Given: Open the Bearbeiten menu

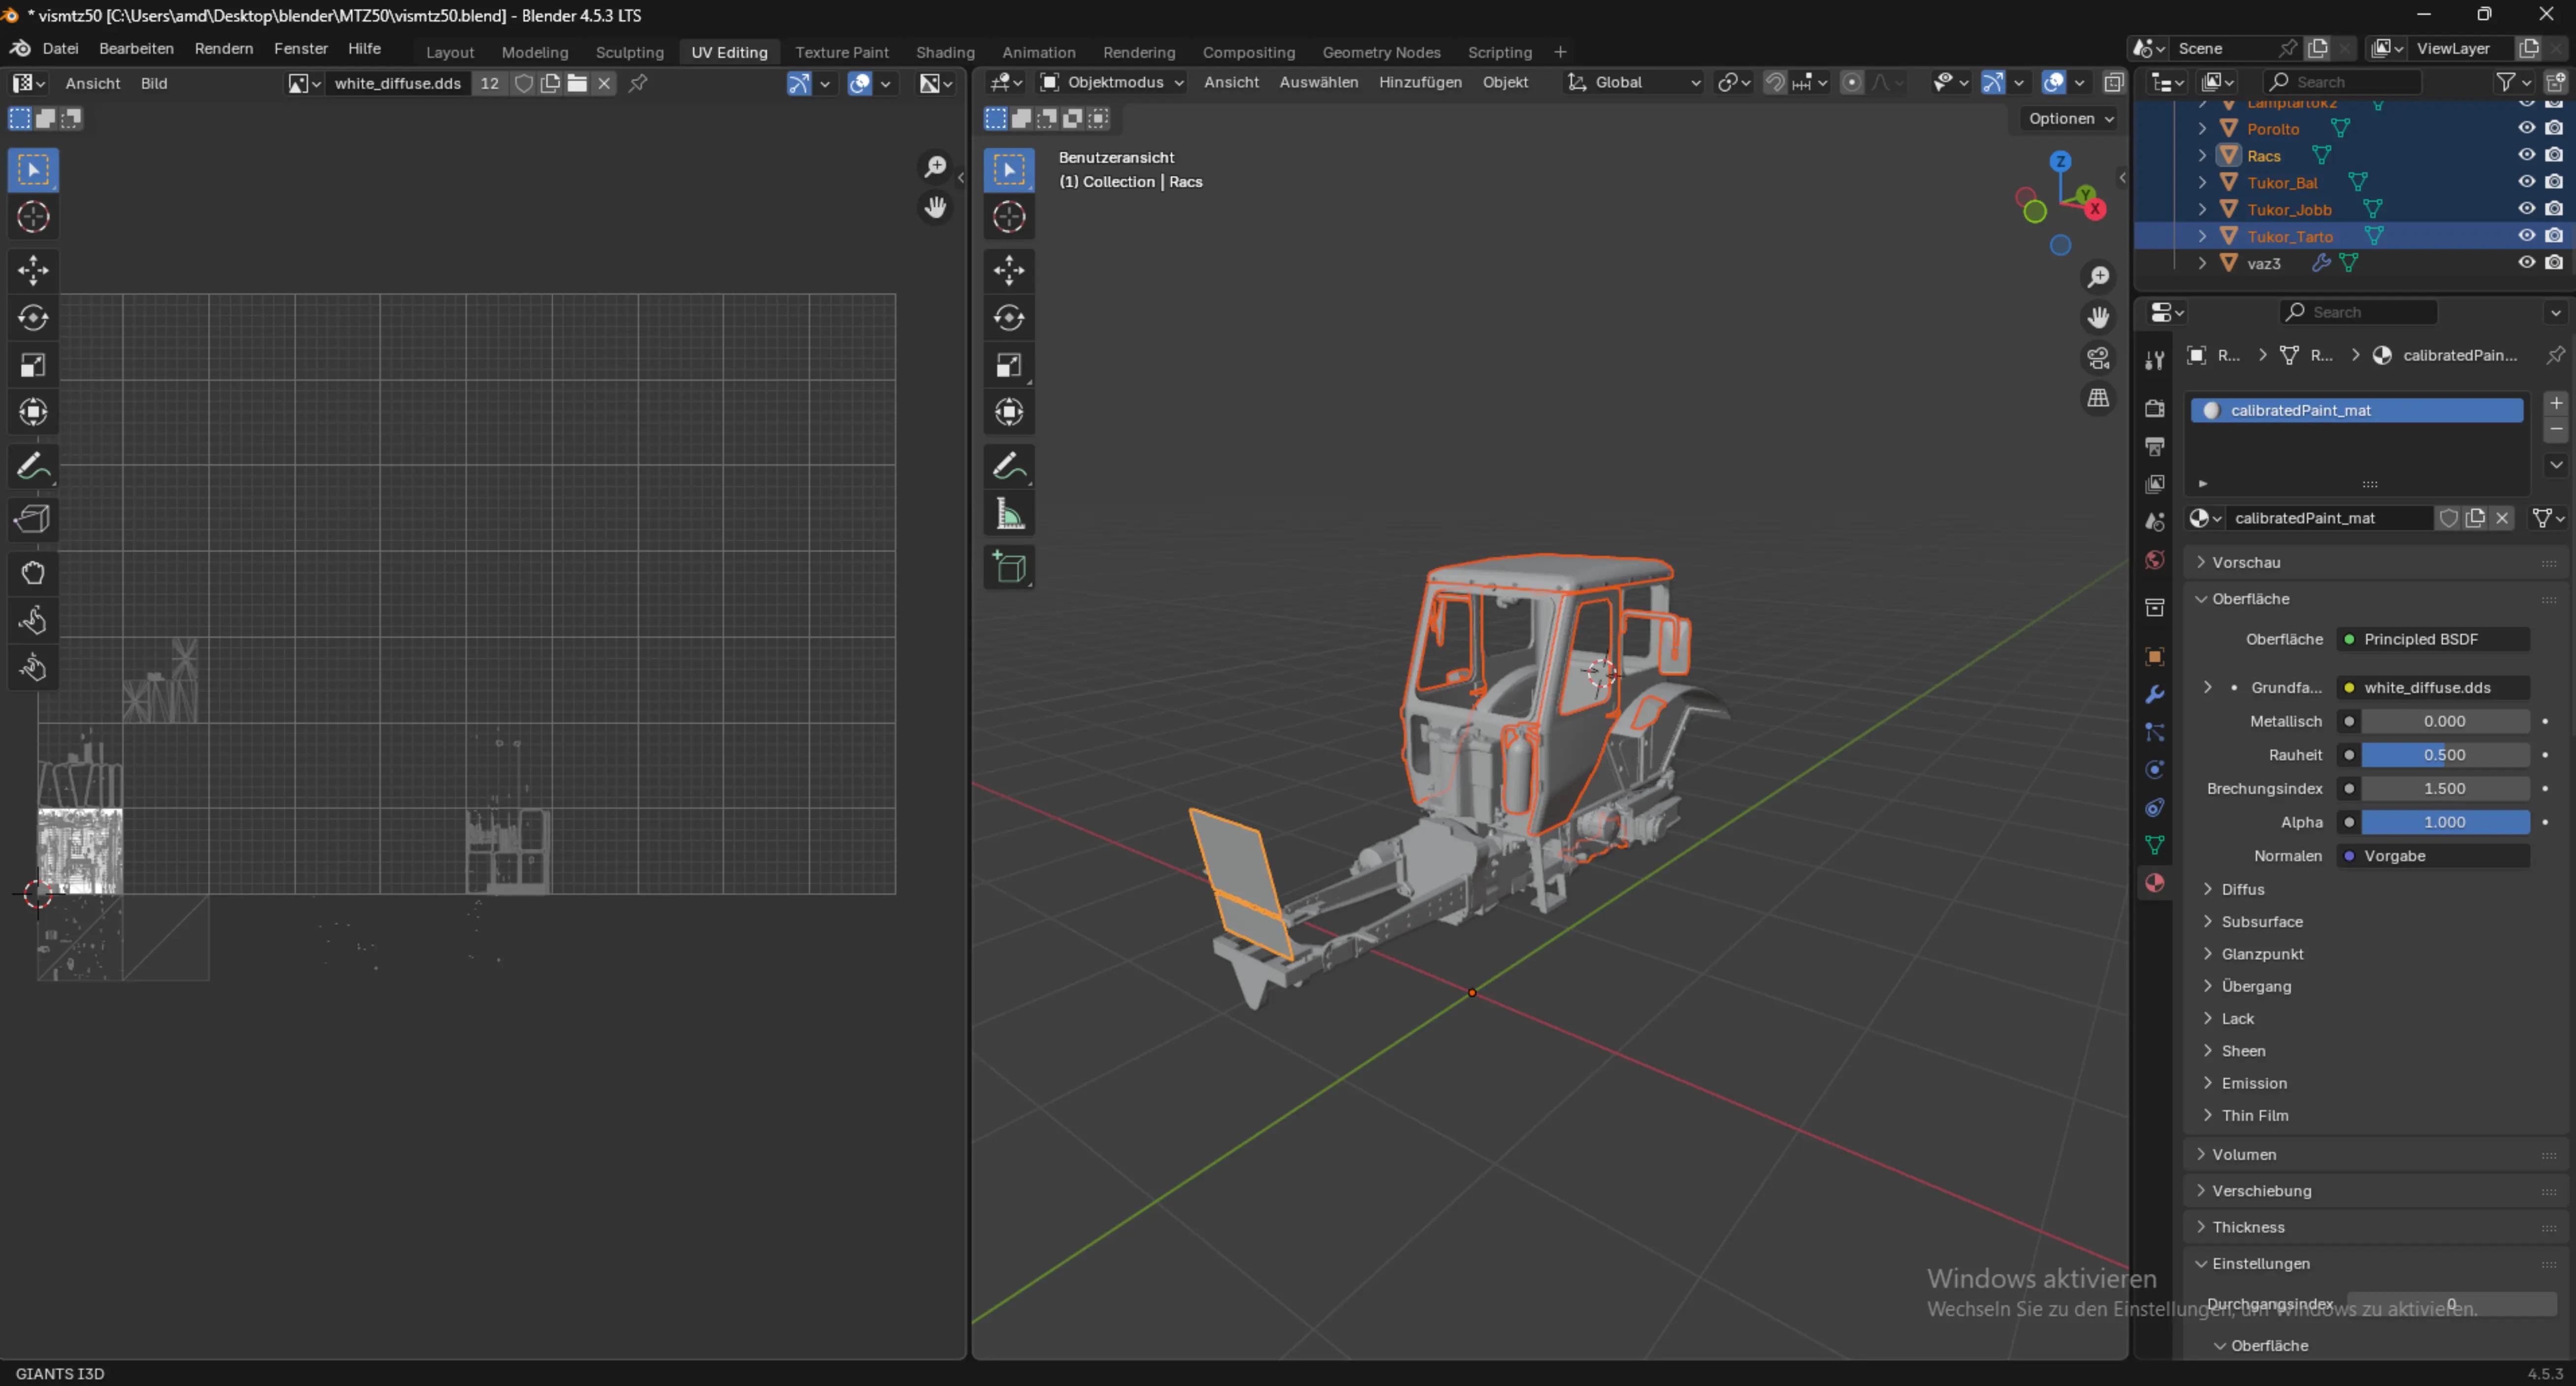Looking at the screenshot, I should [x=136, y=48].
